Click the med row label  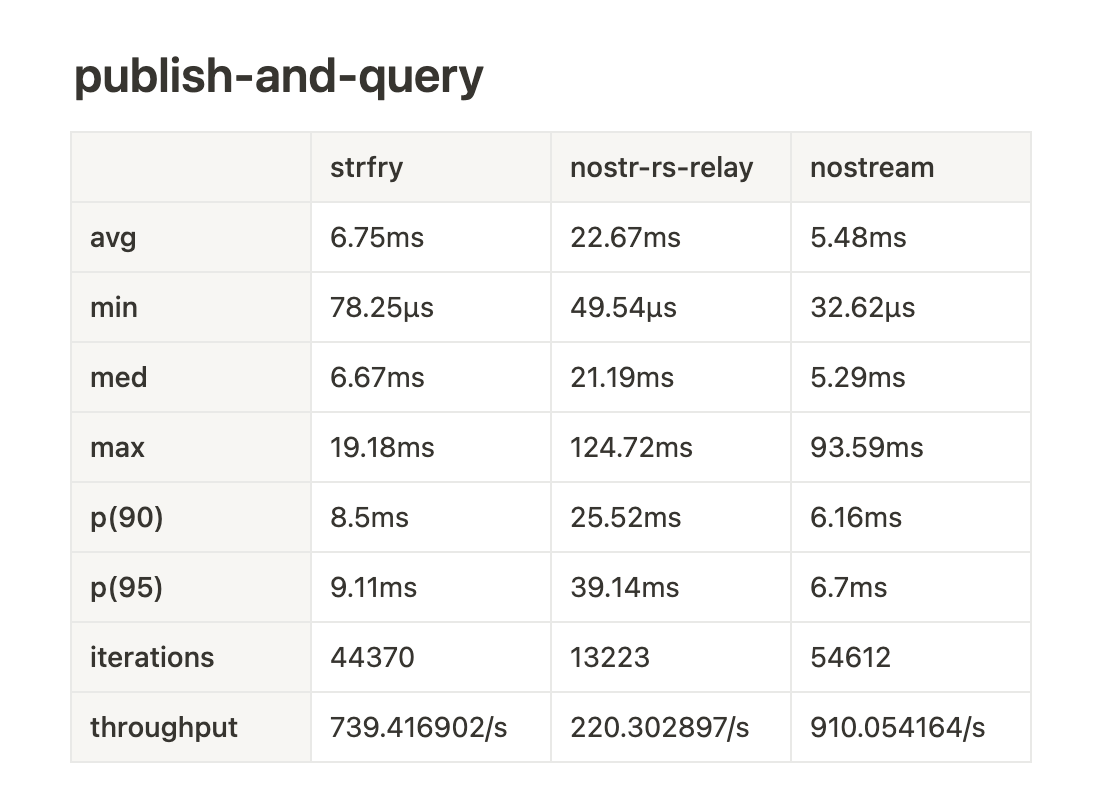118,377
